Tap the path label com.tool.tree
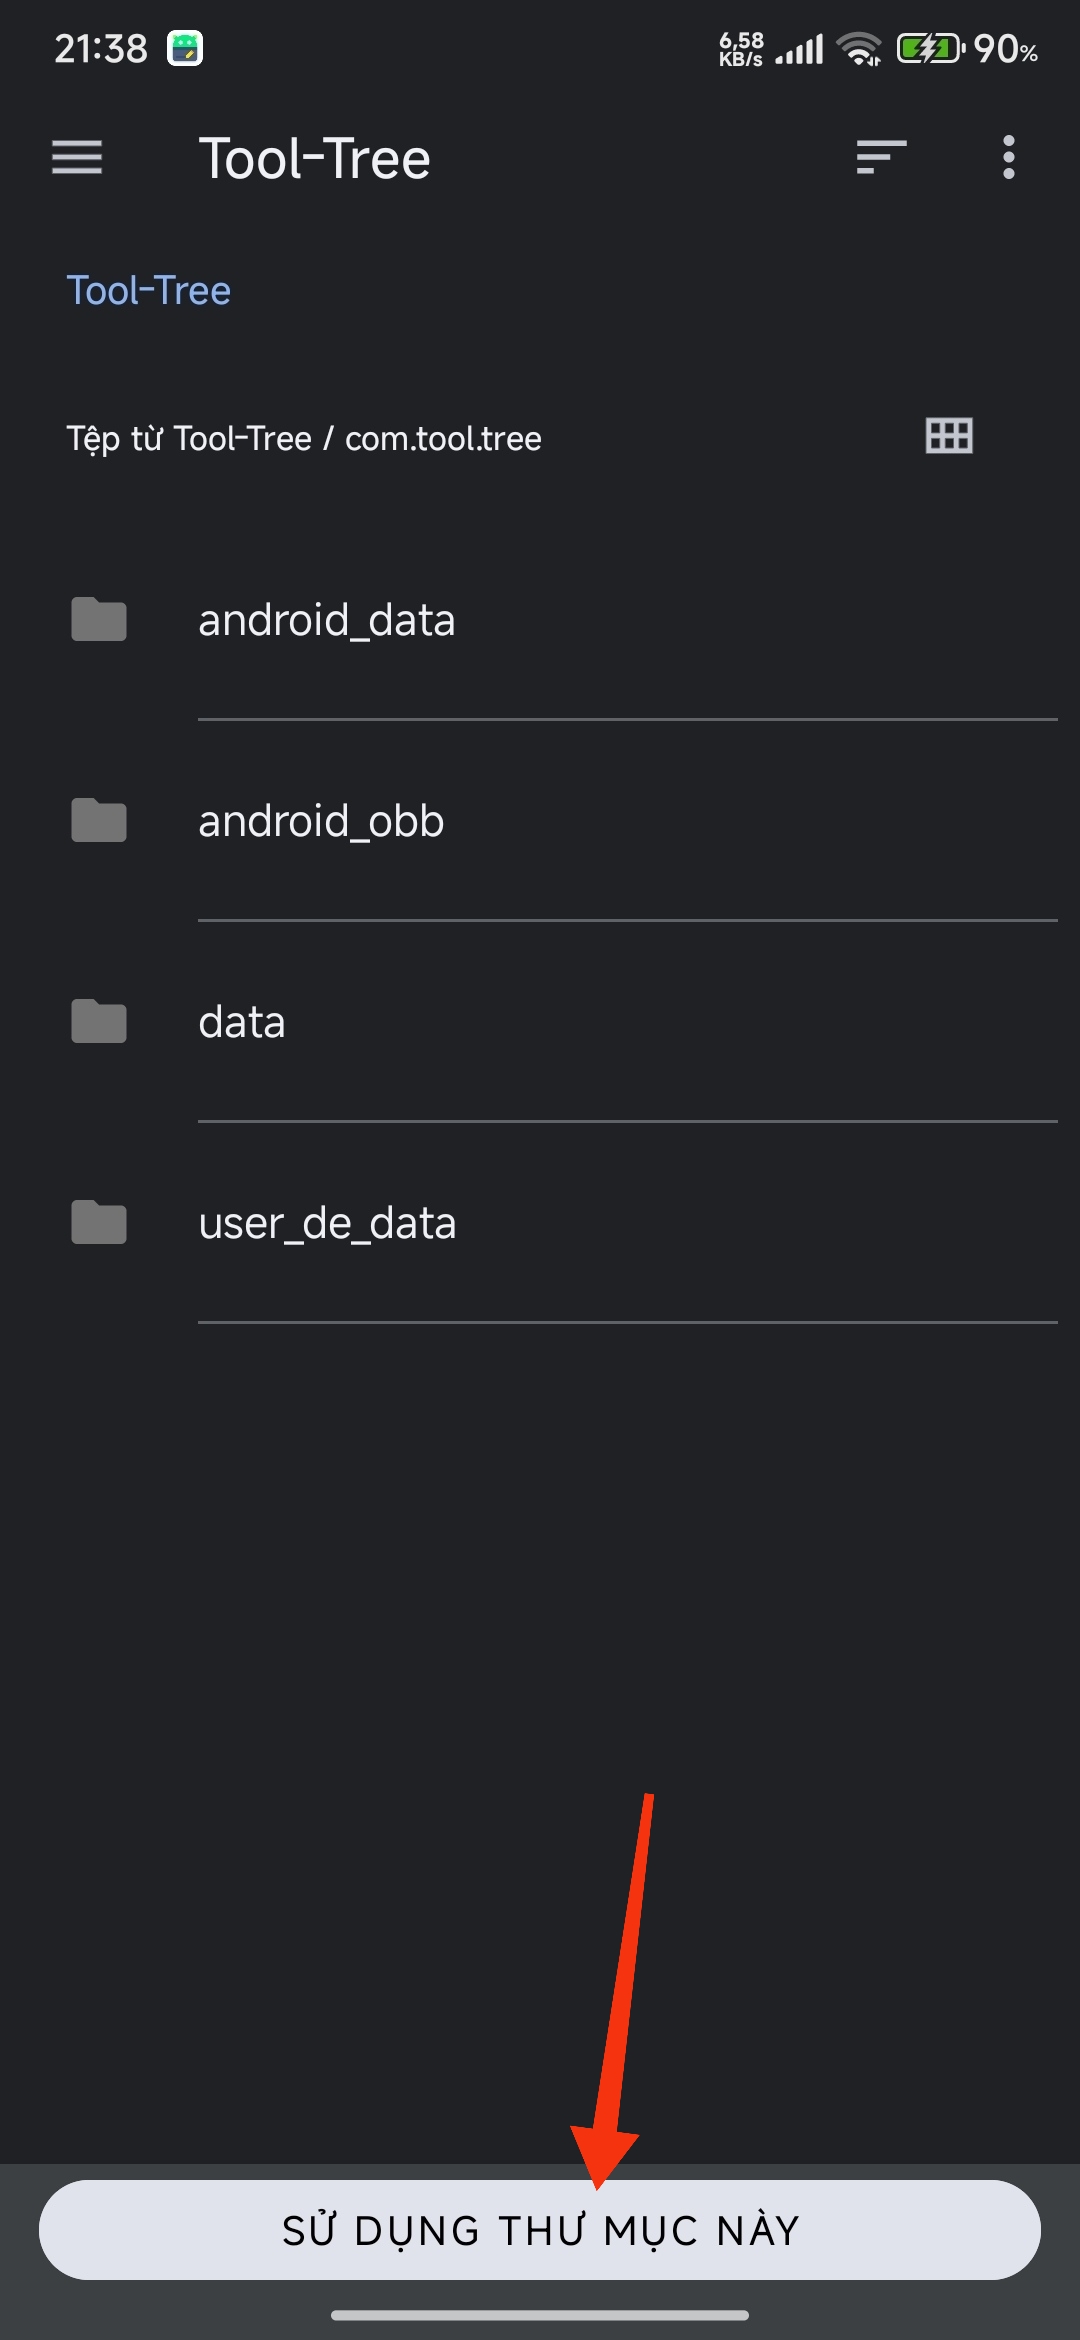1080x2340 pixels. tap(443, 439)
